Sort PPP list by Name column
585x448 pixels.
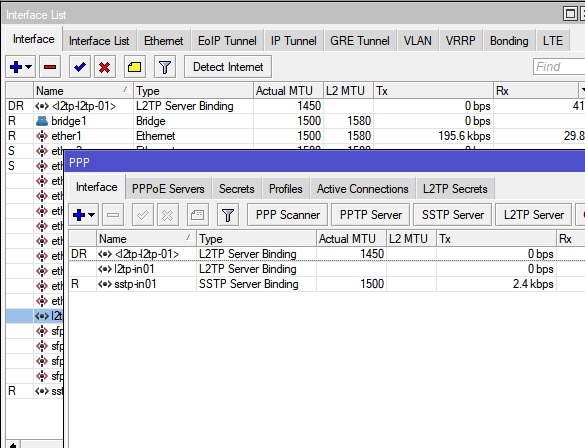pyautogui.click(x=146, y=239)
